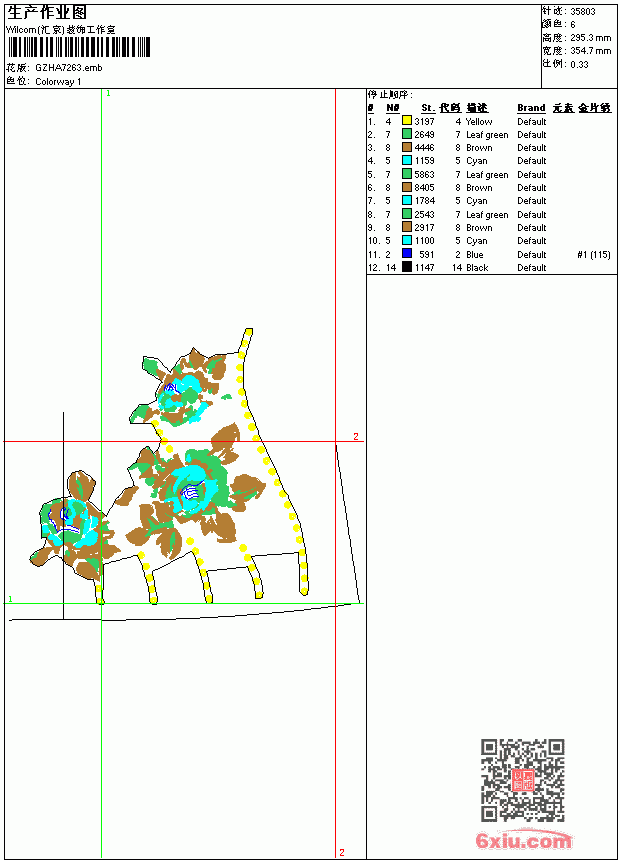Click the GZHA7263.emb file name

69,68
